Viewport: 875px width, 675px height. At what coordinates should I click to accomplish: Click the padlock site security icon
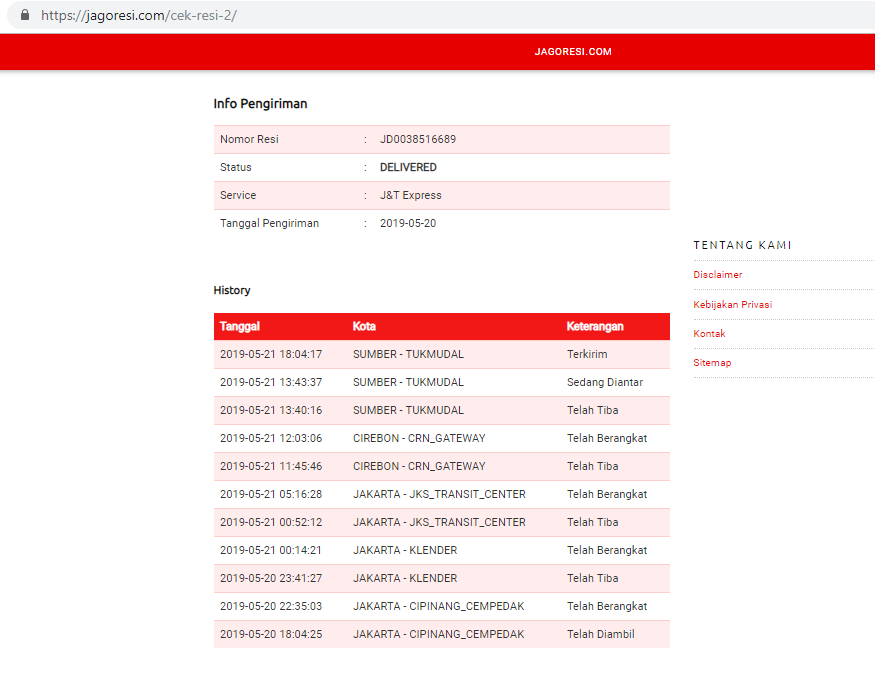[x=25, y=15]
